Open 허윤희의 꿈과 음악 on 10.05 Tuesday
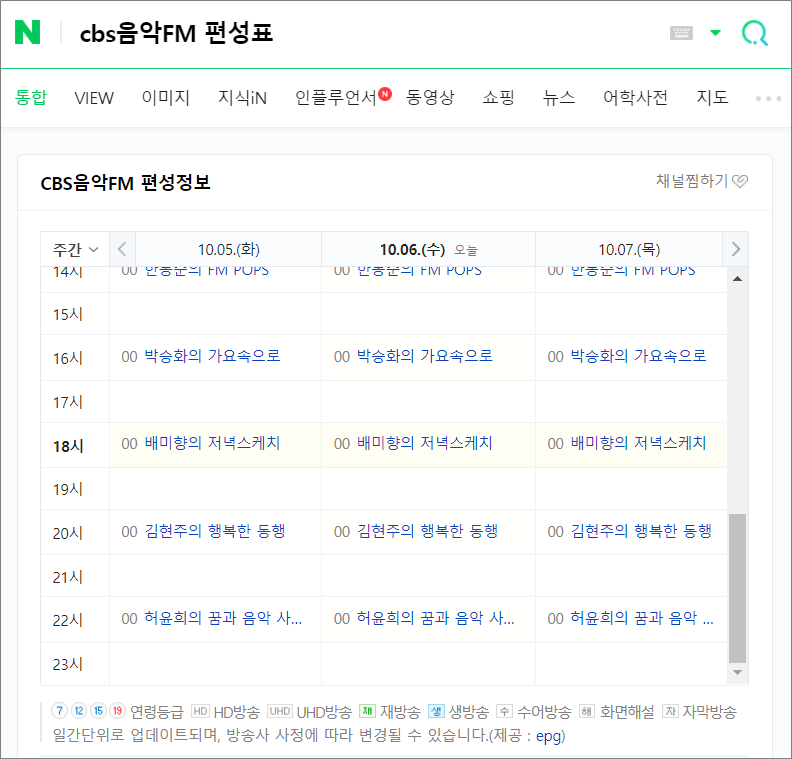Viewport: 792px width, 759px height. (223, 618)
